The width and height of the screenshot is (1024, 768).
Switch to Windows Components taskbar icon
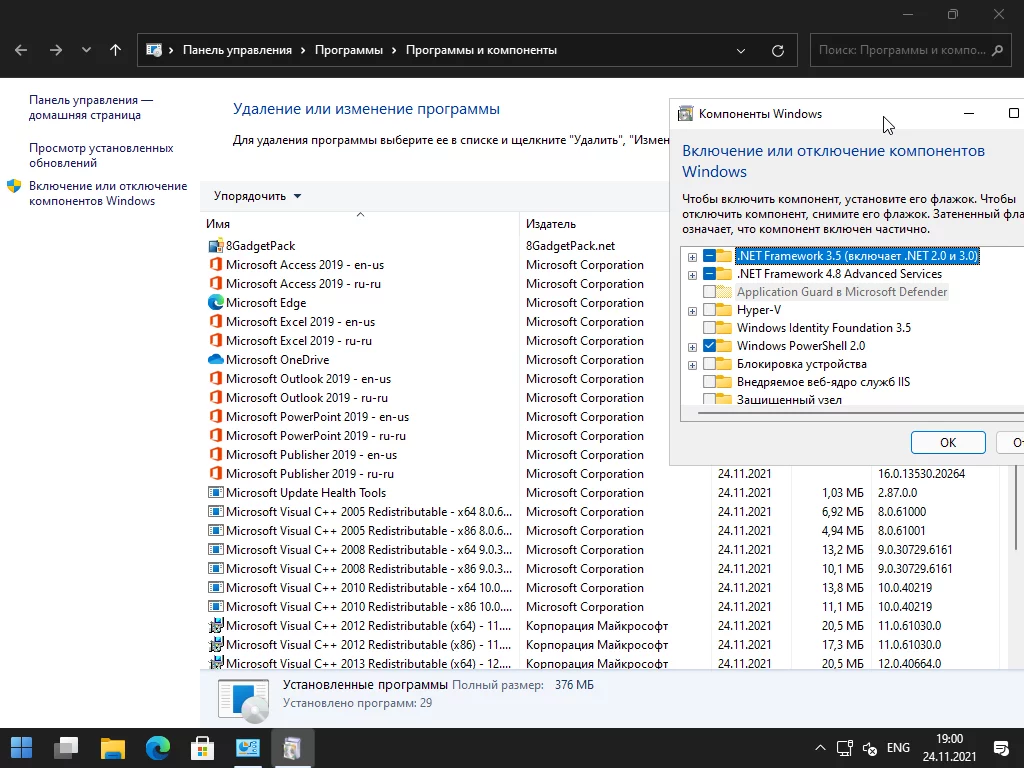(292, 748)
